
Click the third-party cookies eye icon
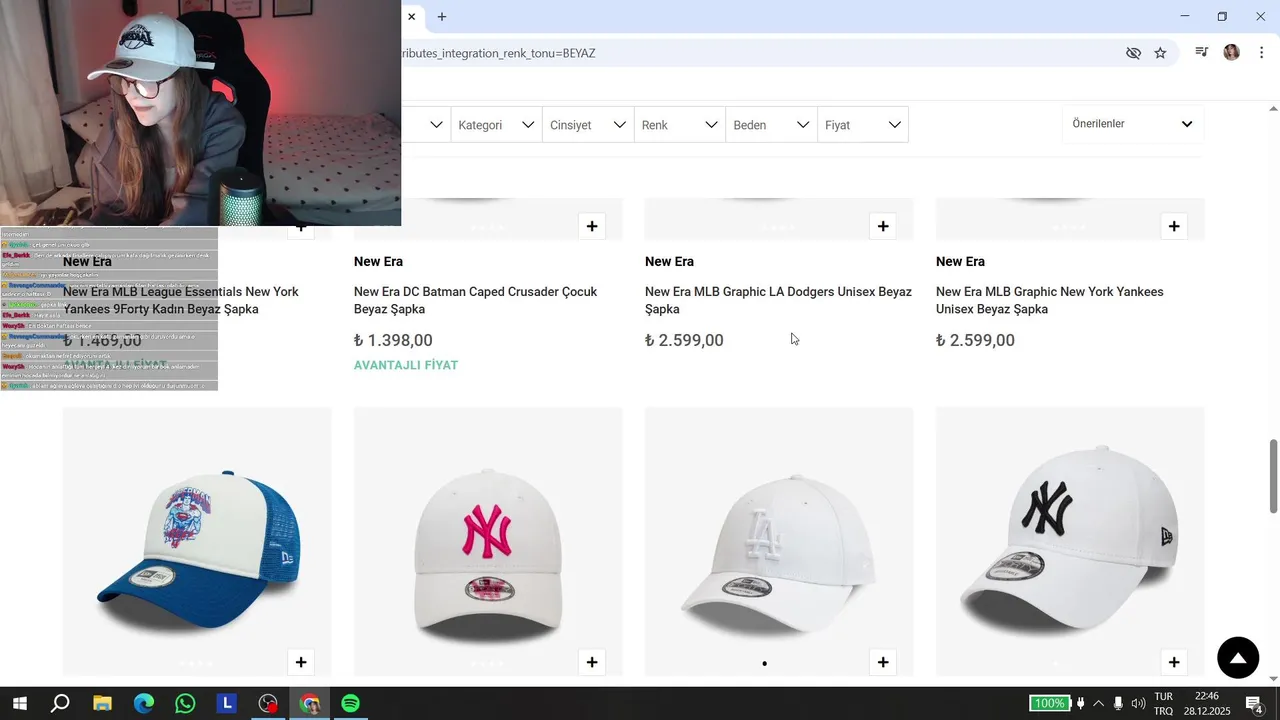point(1133,53)
